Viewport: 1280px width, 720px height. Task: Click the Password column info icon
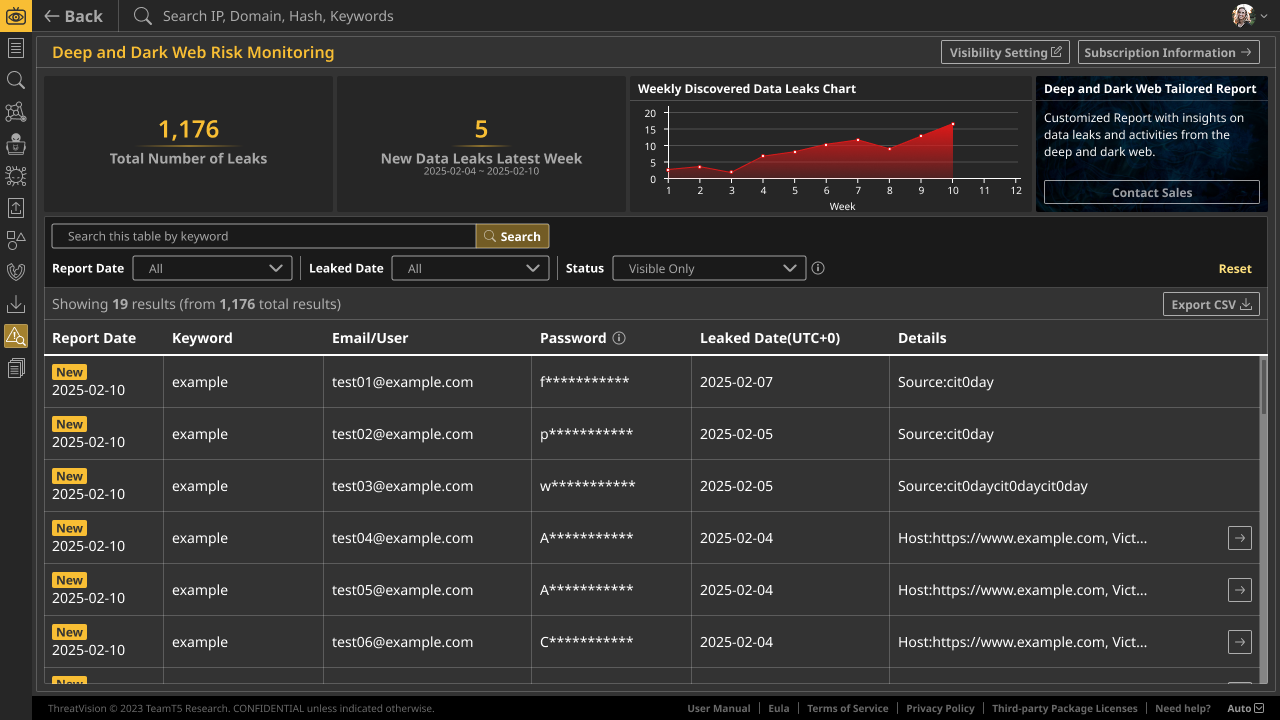619,338
